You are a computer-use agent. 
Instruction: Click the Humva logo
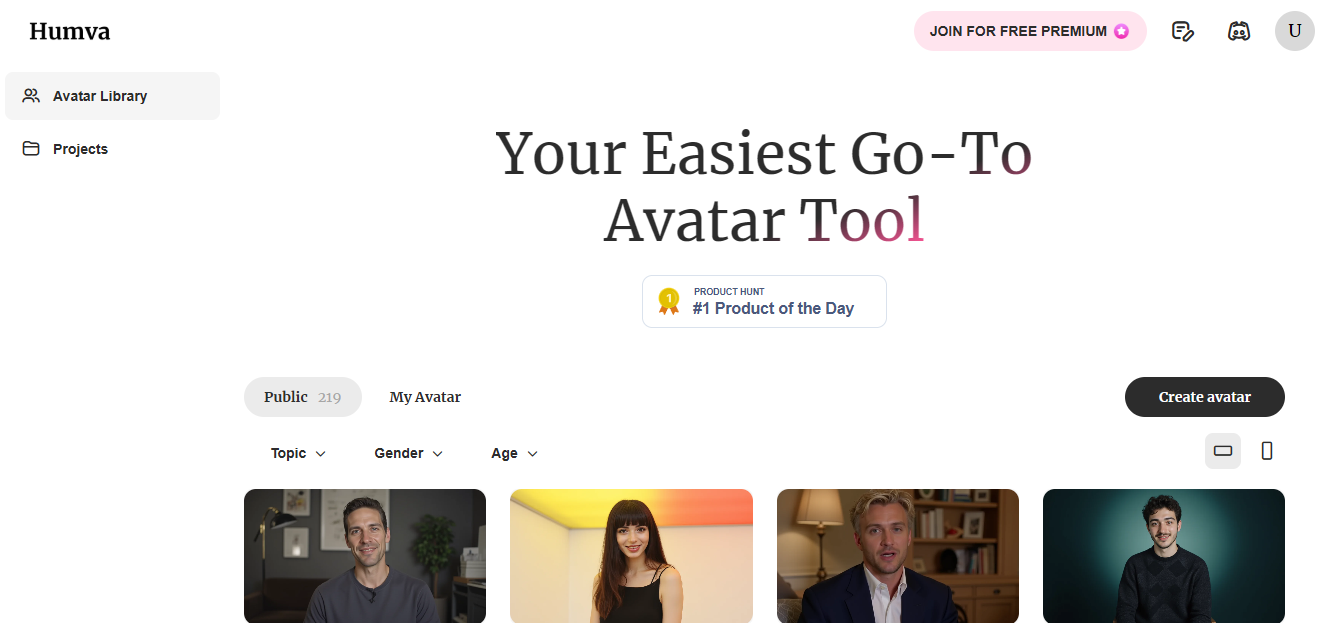click(x=70, y=32)
